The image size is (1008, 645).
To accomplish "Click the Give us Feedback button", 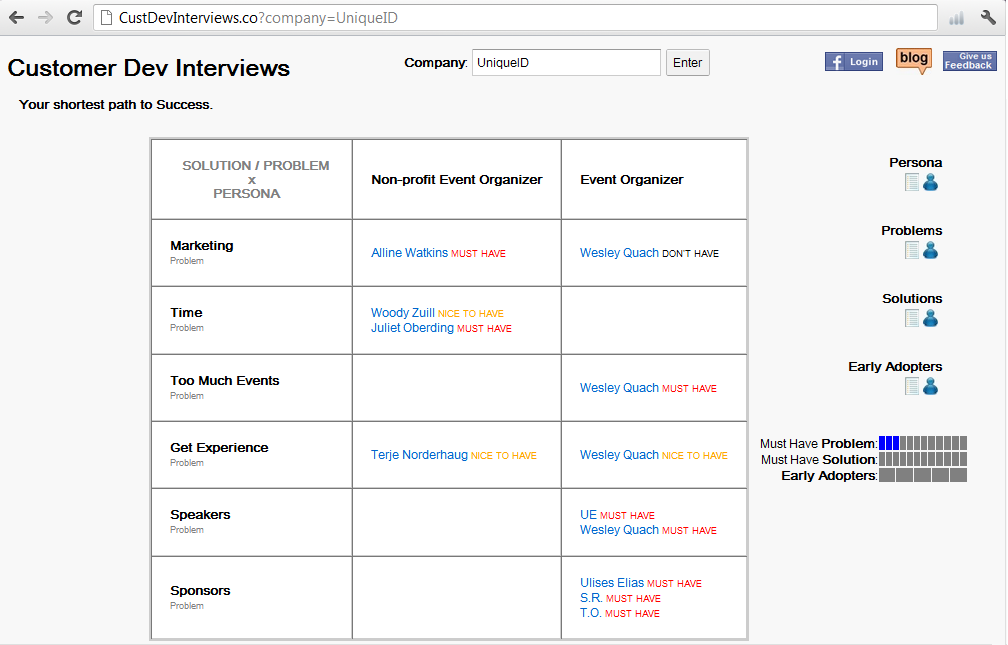I will [x=967, y=61].
